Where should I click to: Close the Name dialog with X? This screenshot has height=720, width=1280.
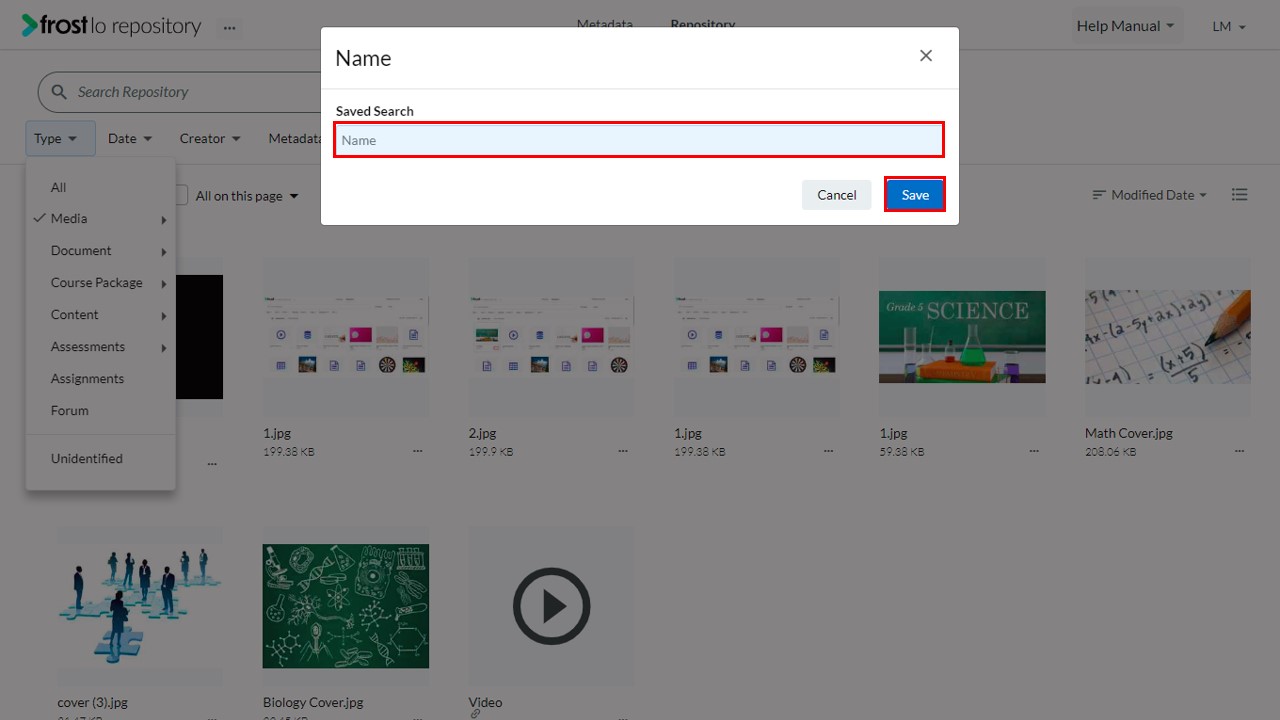tap(926, 56)
